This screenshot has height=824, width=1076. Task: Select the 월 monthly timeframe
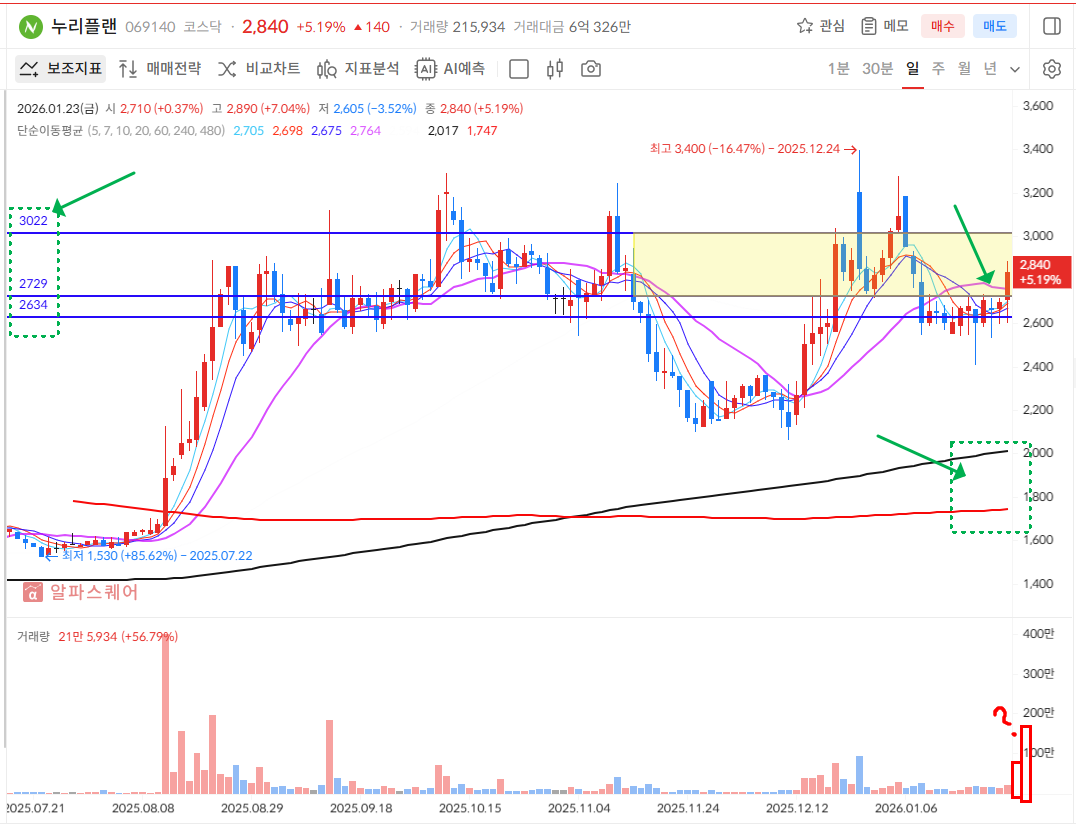[964, 69]
